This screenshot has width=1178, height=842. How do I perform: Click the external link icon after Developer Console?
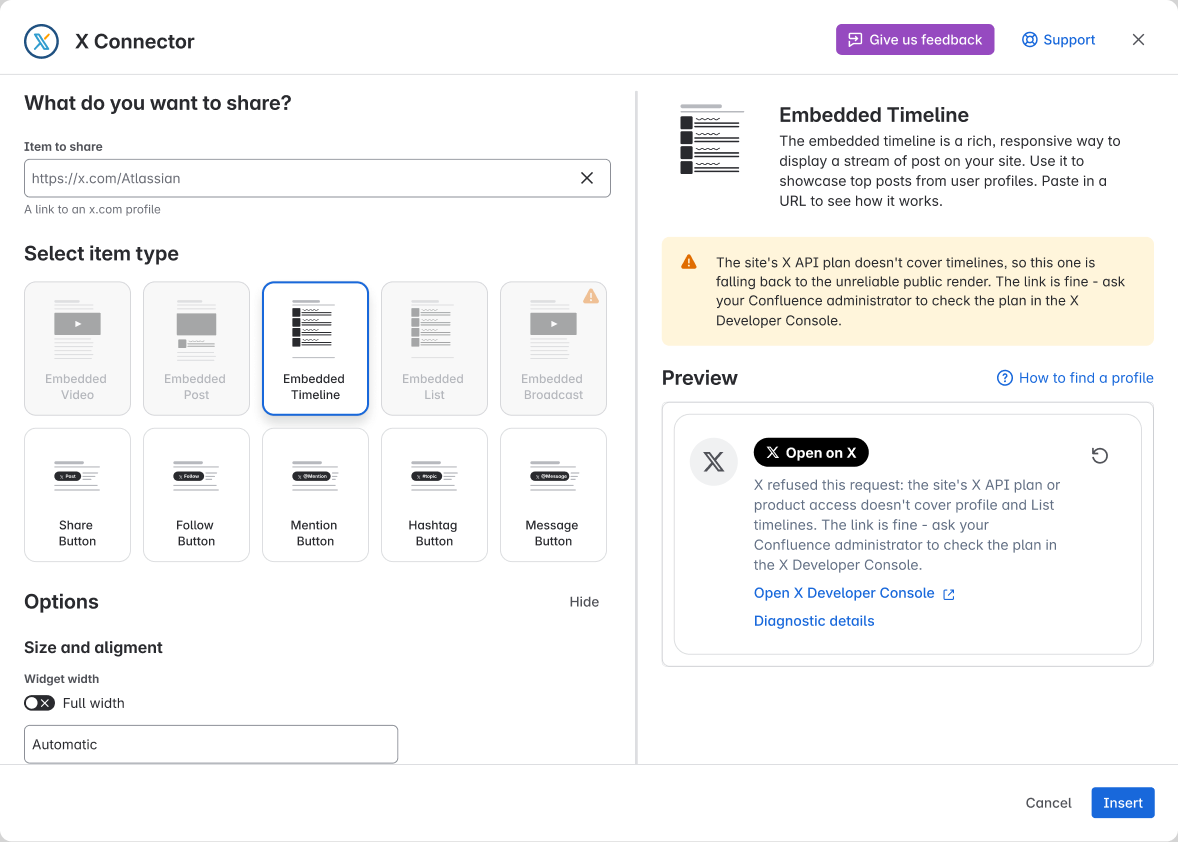tap(948, 594)
